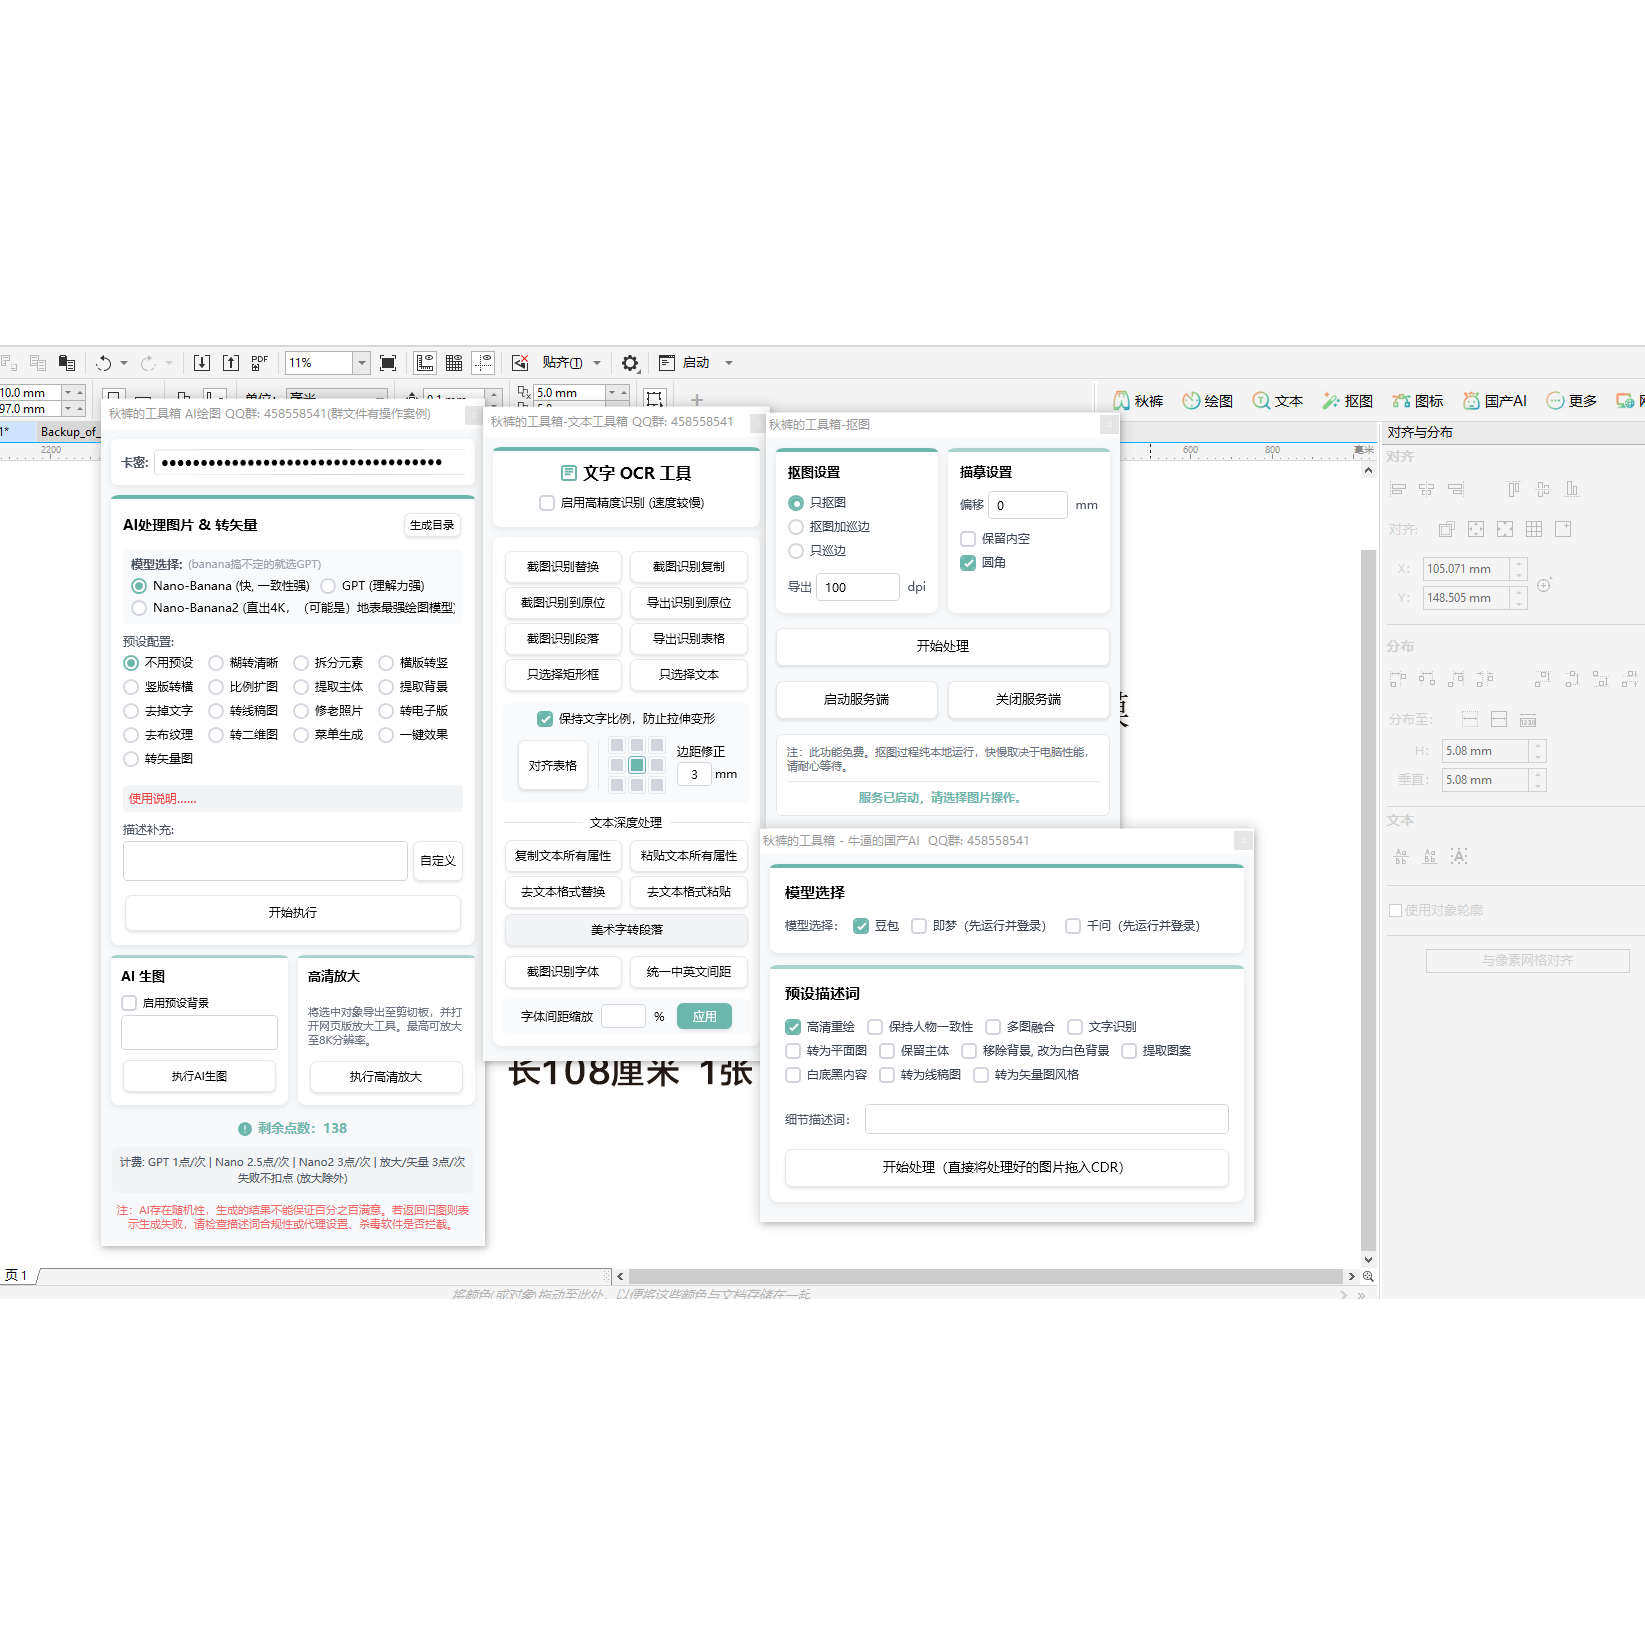
Task: Toggle 保持文字比例，防止拉伸变形 checkbox
Action: tap(545, 719)
